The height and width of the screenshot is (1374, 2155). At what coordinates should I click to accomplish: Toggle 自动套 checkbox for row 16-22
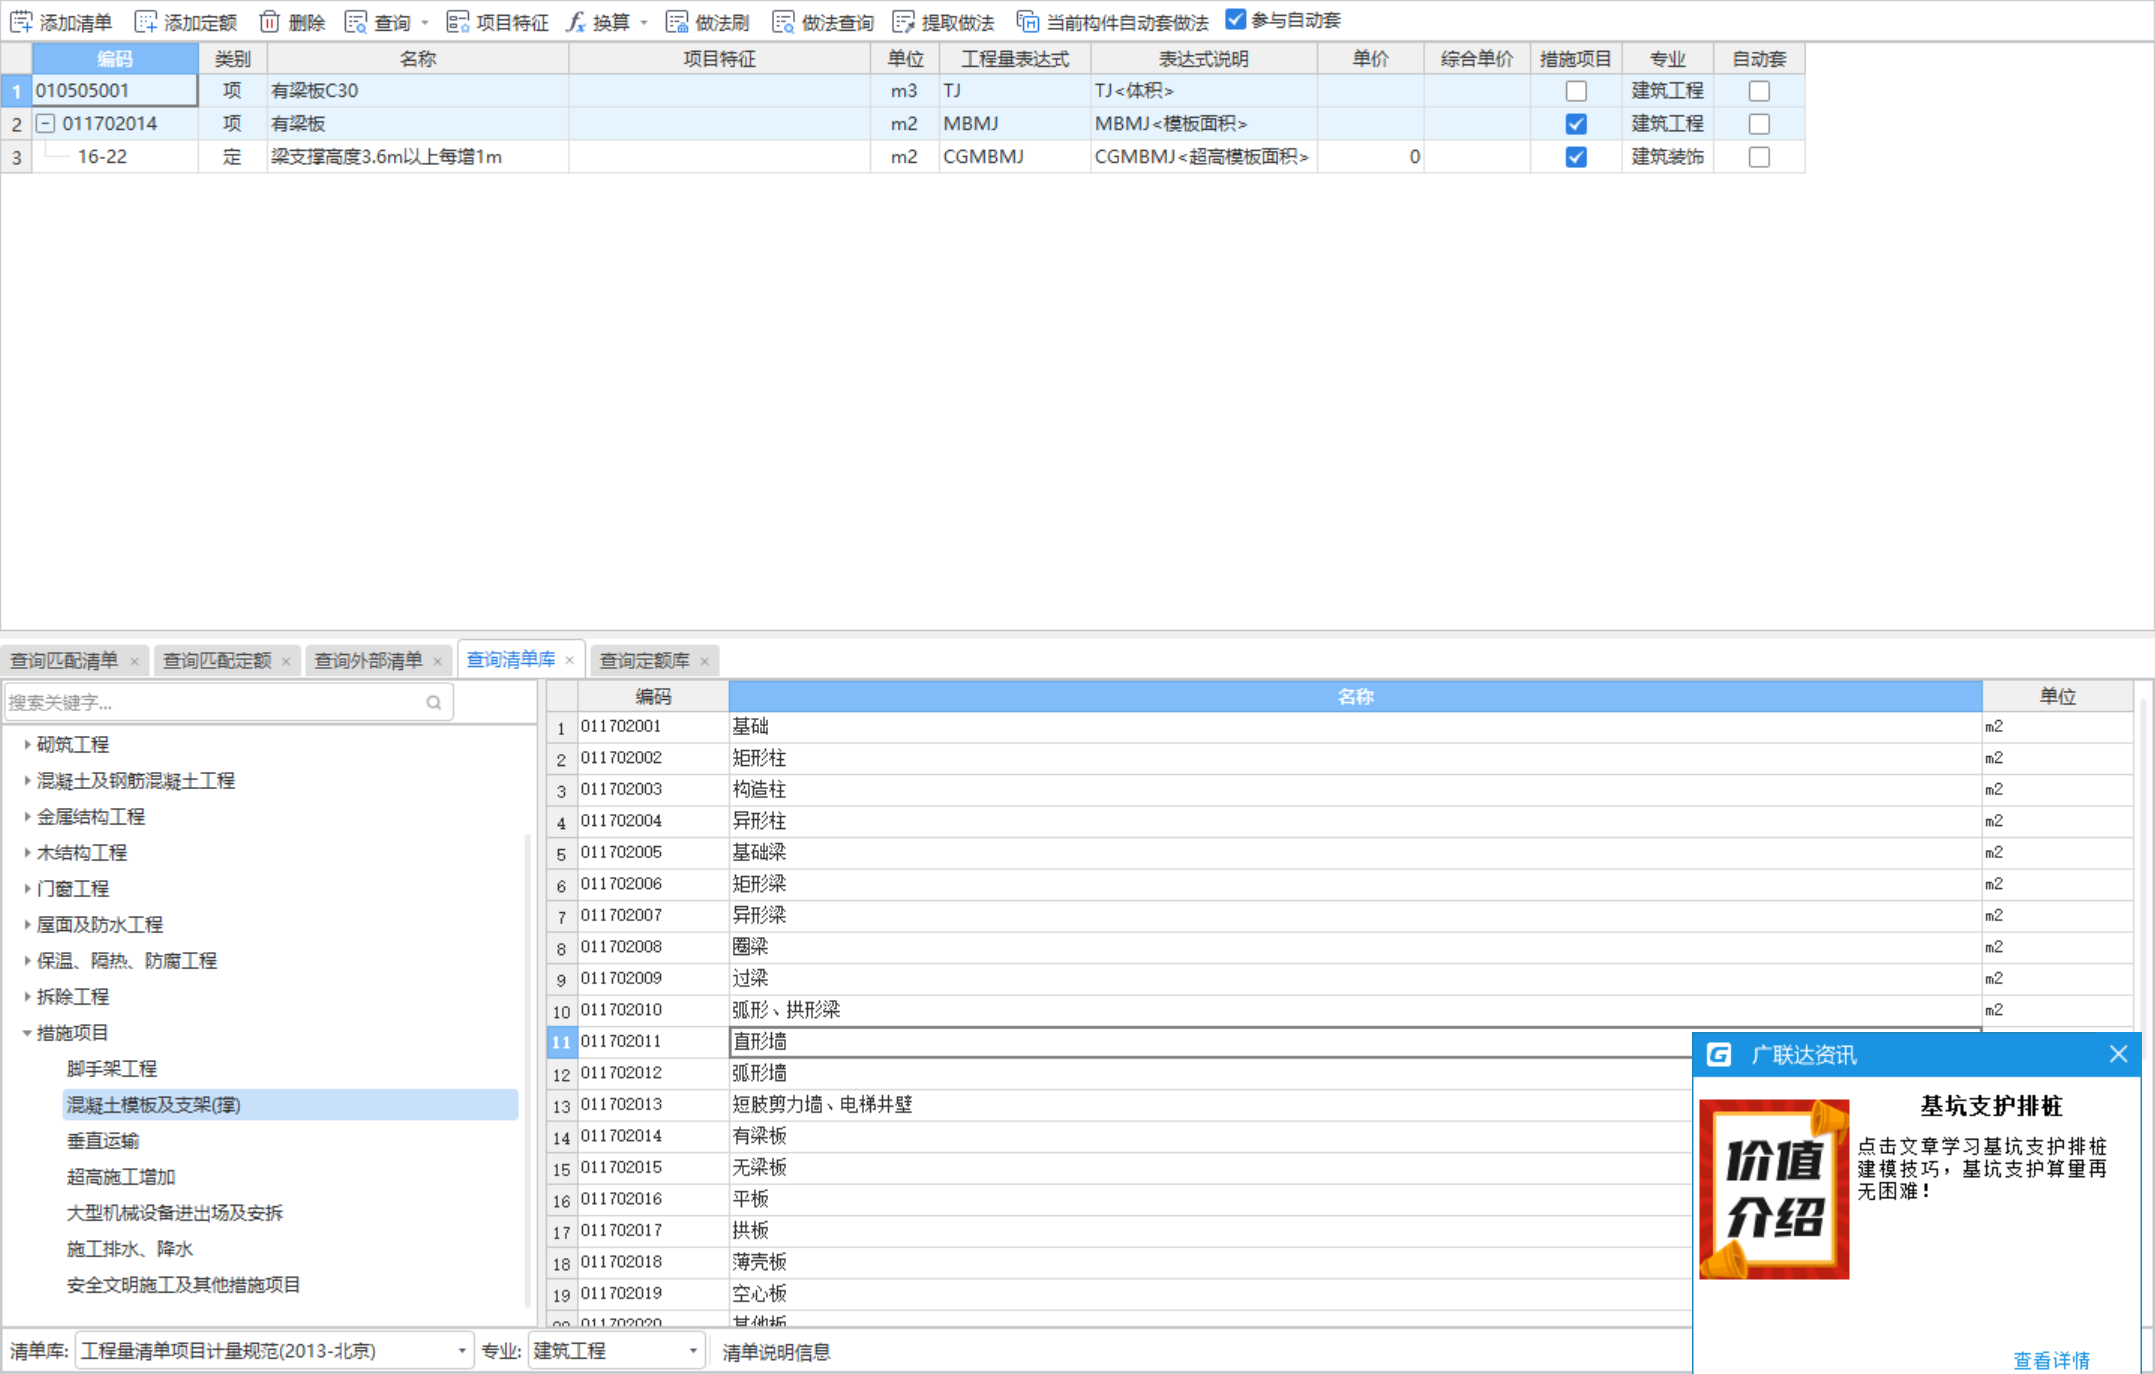pos(1759,157)
